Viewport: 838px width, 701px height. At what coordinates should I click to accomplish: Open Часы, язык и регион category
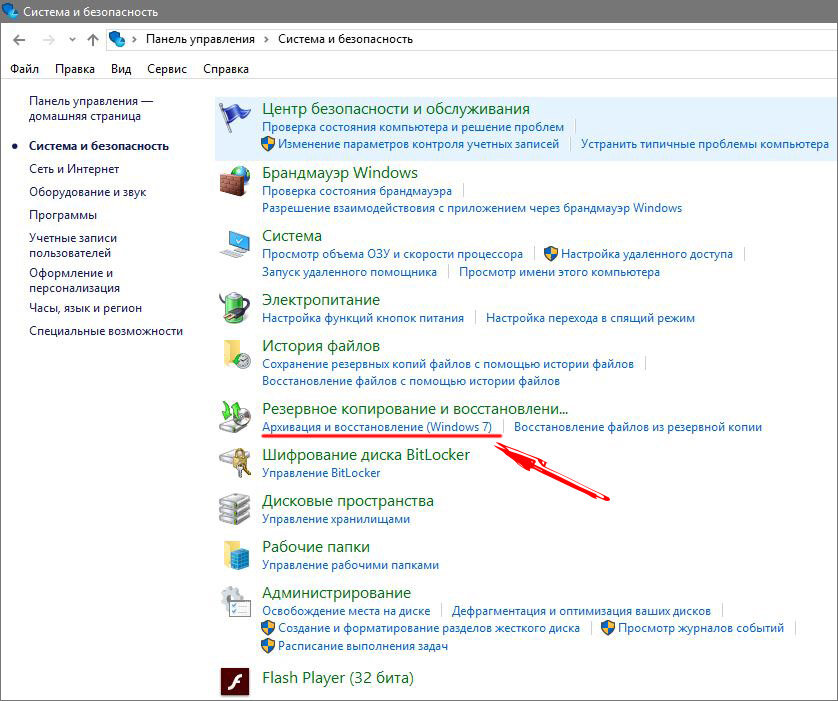86,308
